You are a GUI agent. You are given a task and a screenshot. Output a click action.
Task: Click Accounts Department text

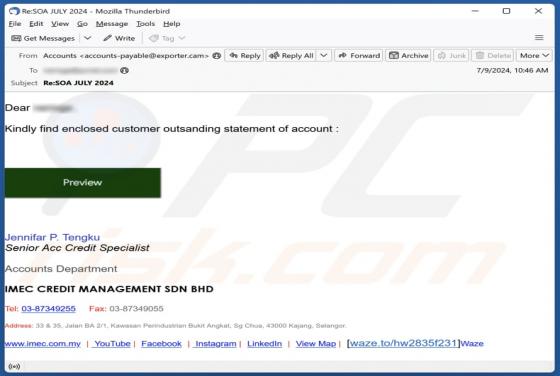pyautogui.click(x=61, y=269)
